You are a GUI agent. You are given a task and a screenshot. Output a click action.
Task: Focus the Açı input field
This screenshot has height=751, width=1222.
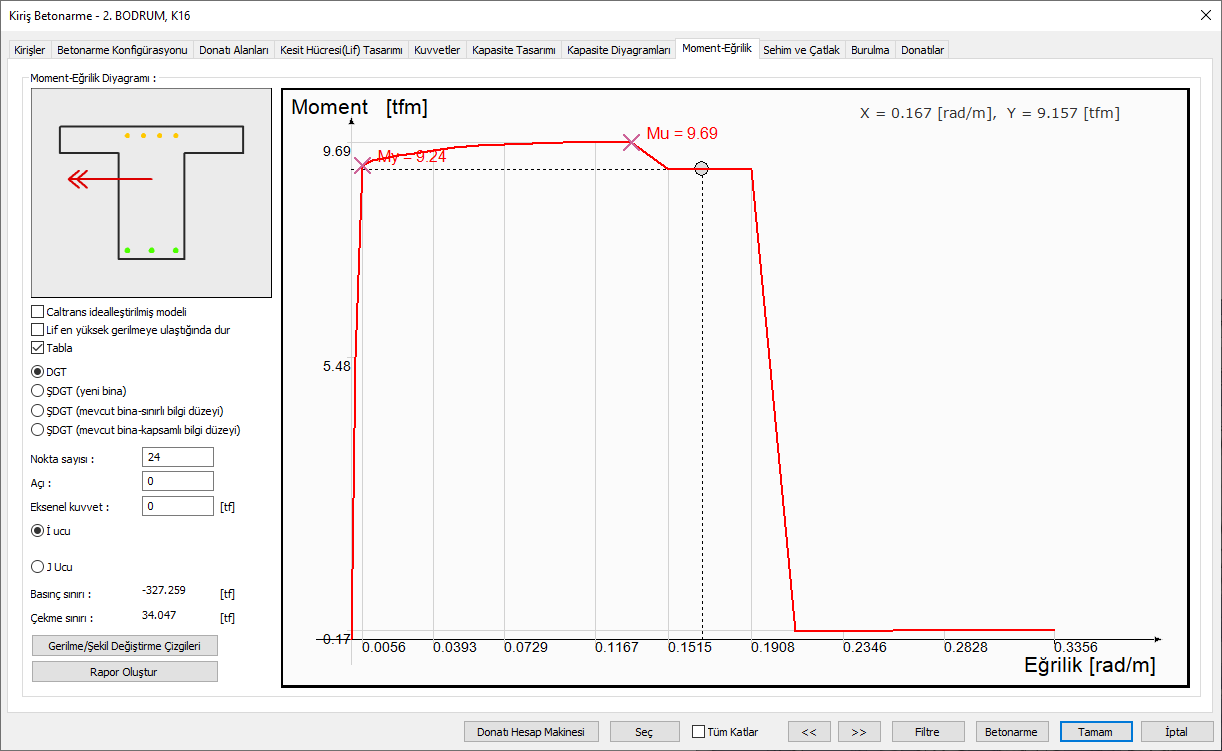point(178,482)
